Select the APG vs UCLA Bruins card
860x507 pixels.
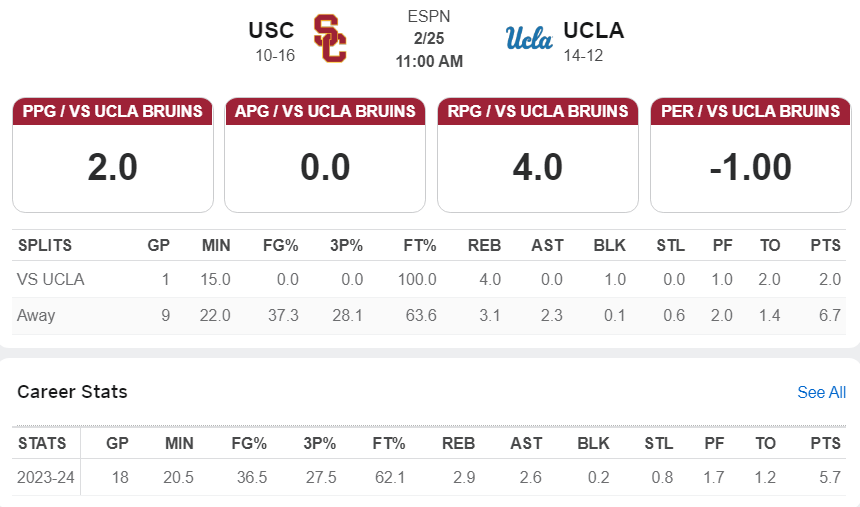pyautogui.click(x=325, y=155)
